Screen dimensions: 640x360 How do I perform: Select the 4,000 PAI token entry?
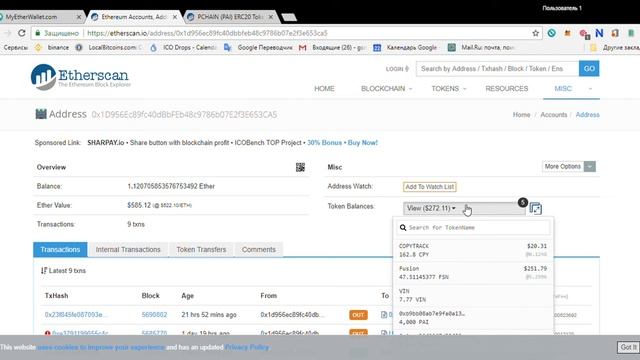tap(473, 318)
